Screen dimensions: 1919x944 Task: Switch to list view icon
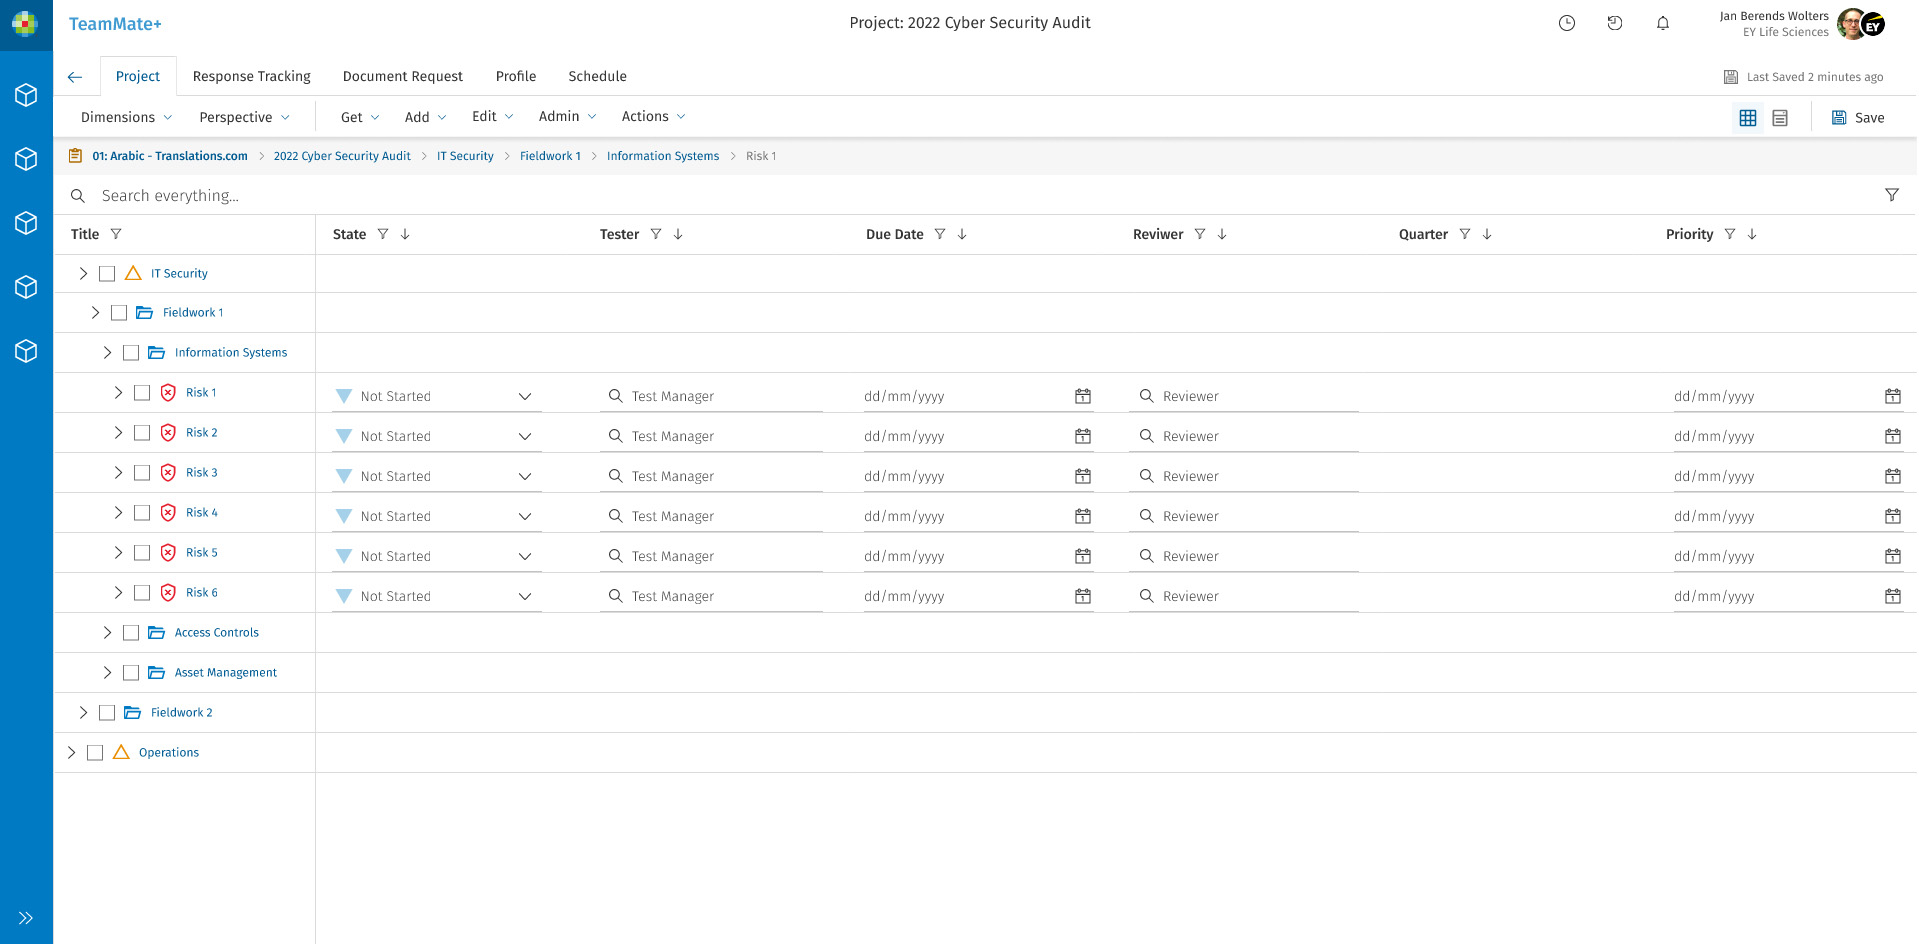[x=1779, y=118]
